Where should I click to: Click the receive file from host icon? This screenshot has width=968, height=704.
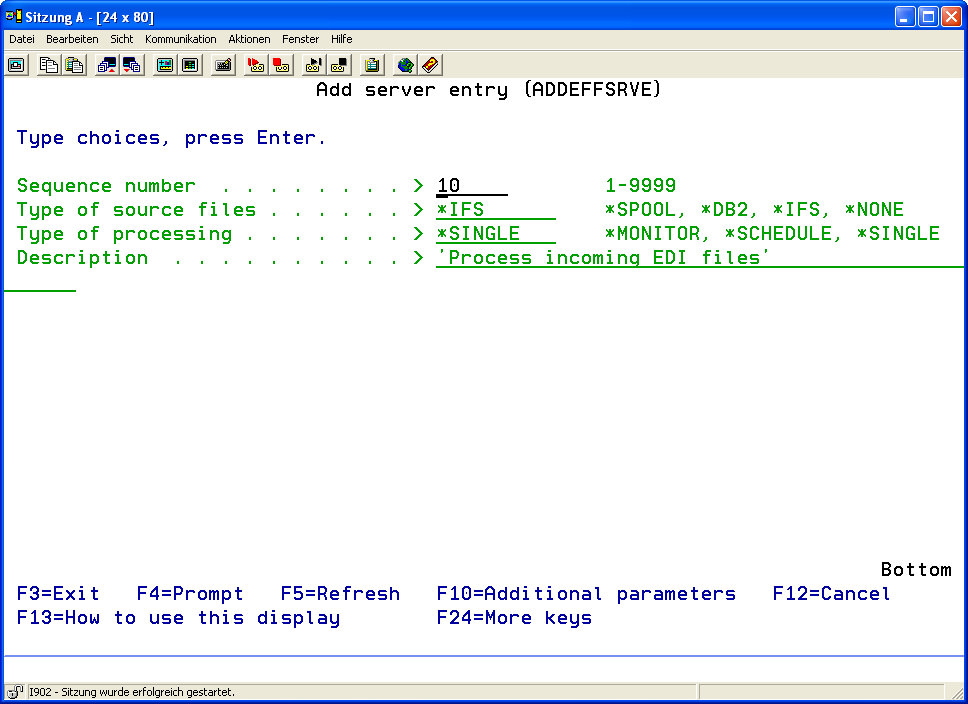[x=132, y=65]
